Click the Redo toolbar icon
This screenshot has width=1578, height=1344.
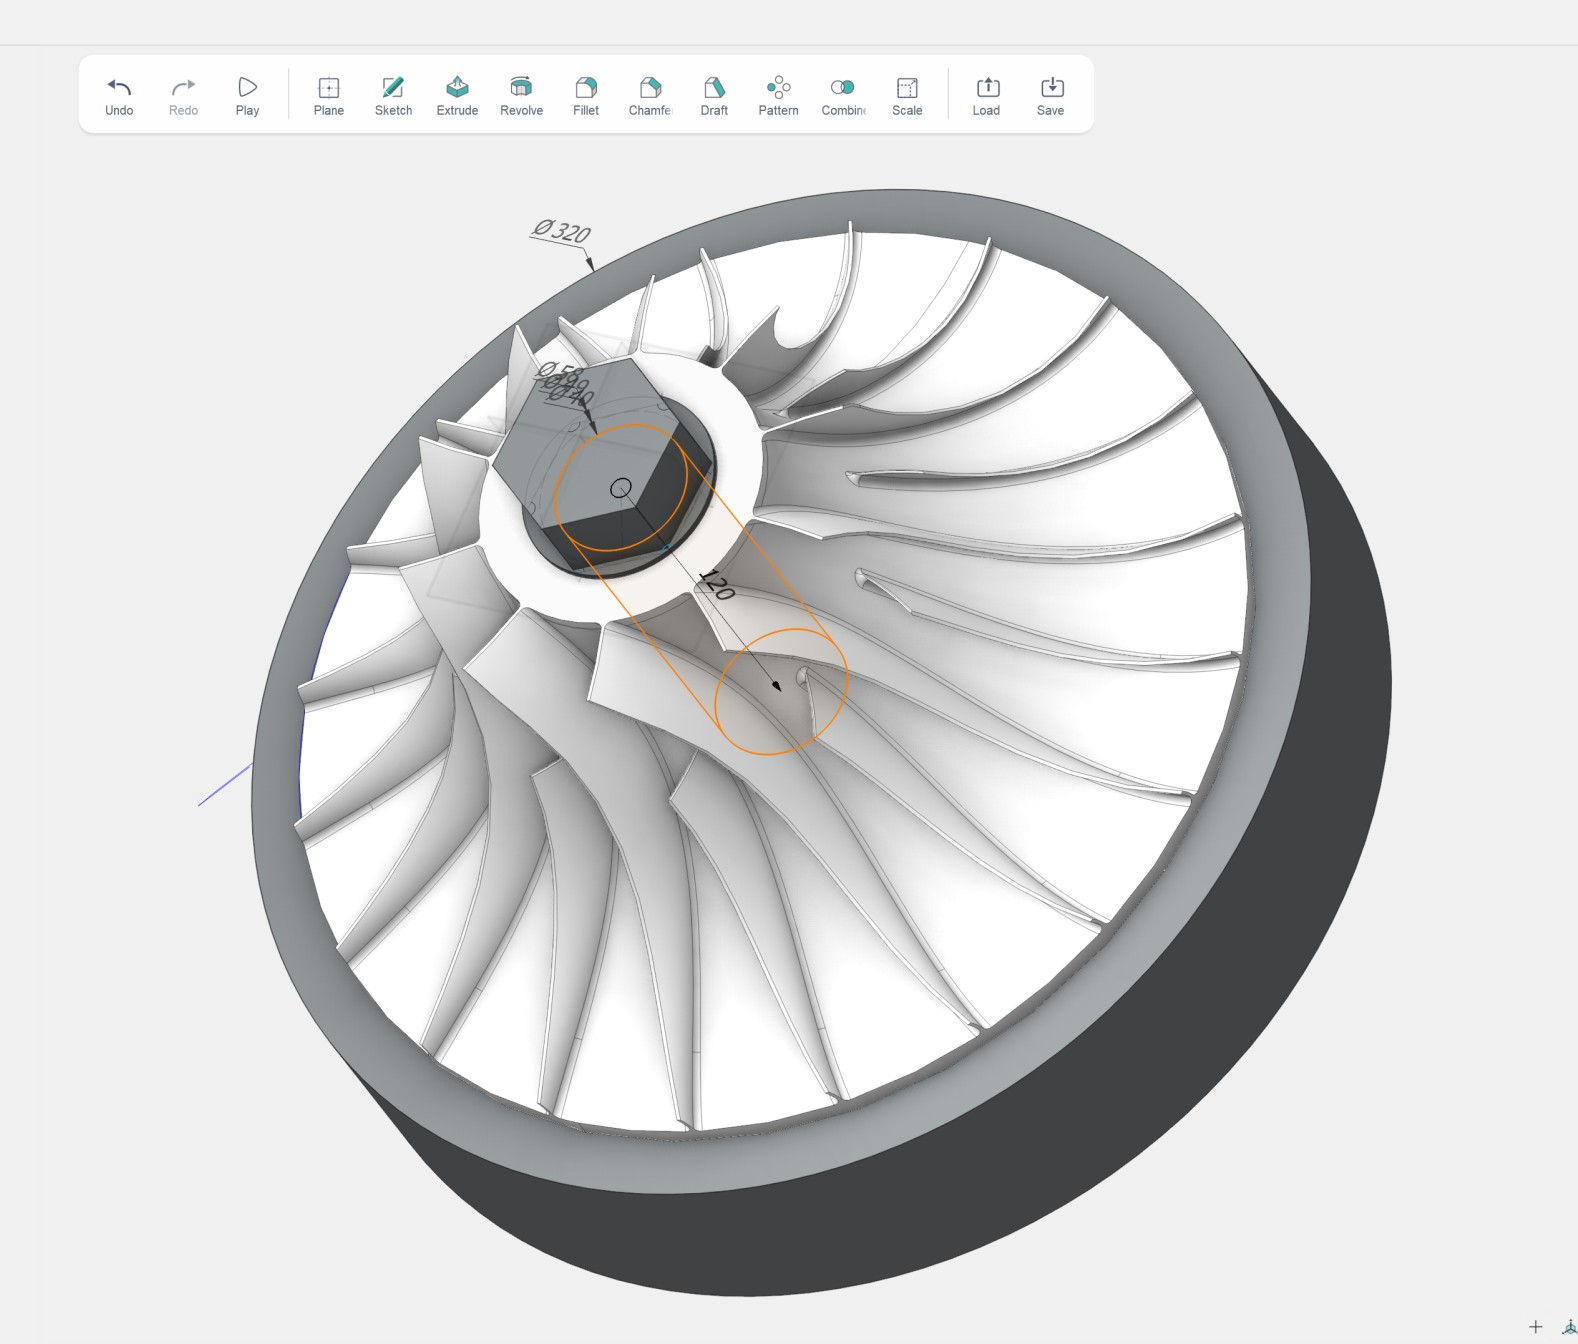183,96
